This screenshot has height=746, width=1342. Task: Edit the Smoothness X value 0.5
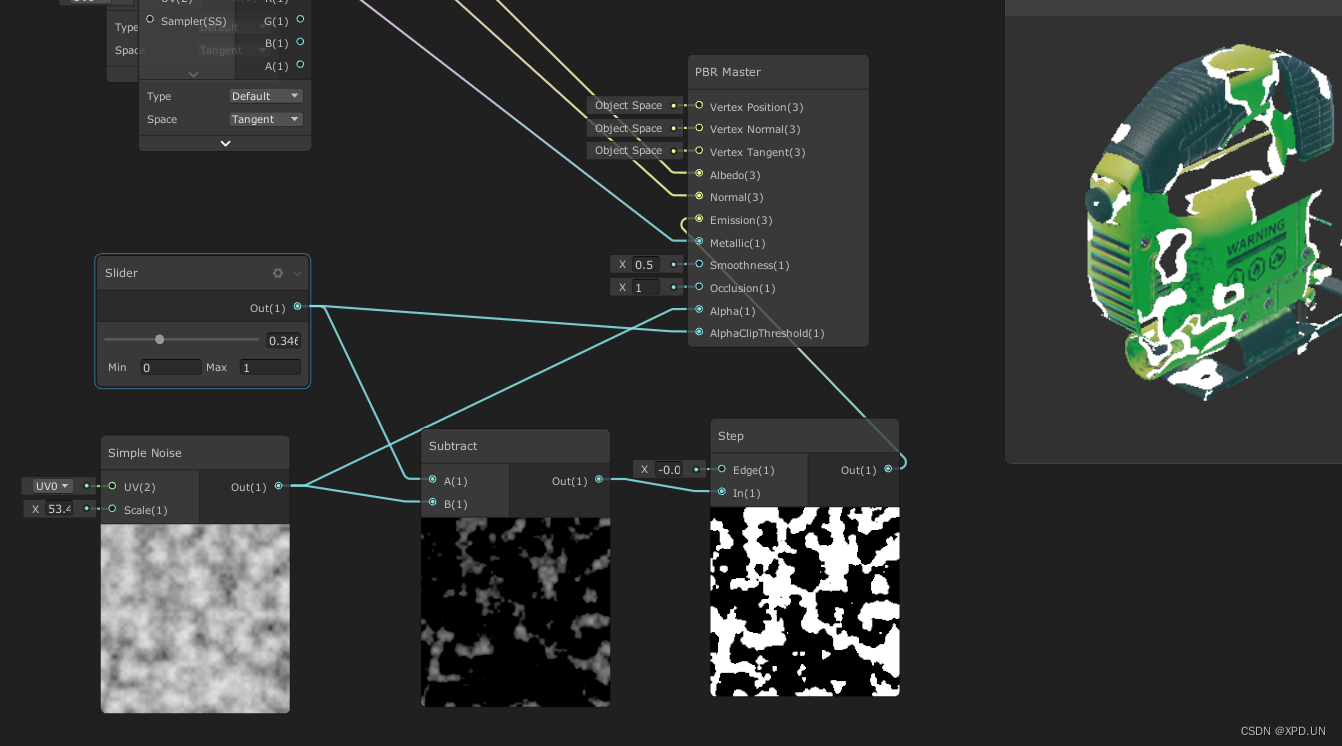click(647, 265)
